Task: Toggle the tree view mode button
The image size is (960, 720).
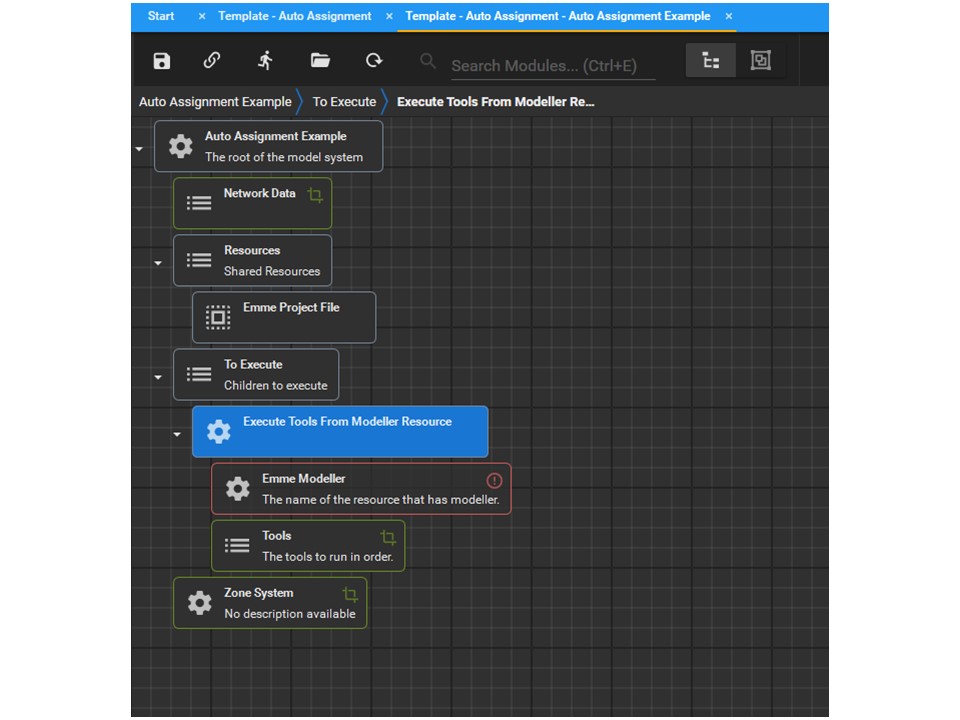Action: [x=710, y=60]
